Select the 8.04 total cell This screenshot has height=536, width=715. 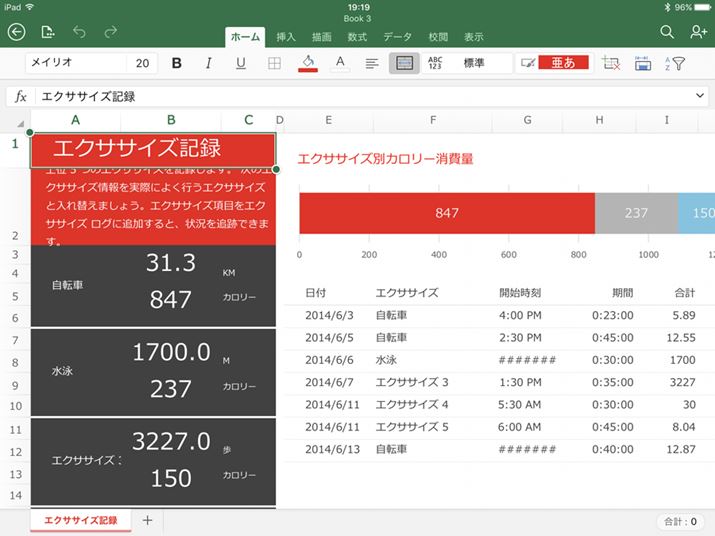(x=684, y=427)
